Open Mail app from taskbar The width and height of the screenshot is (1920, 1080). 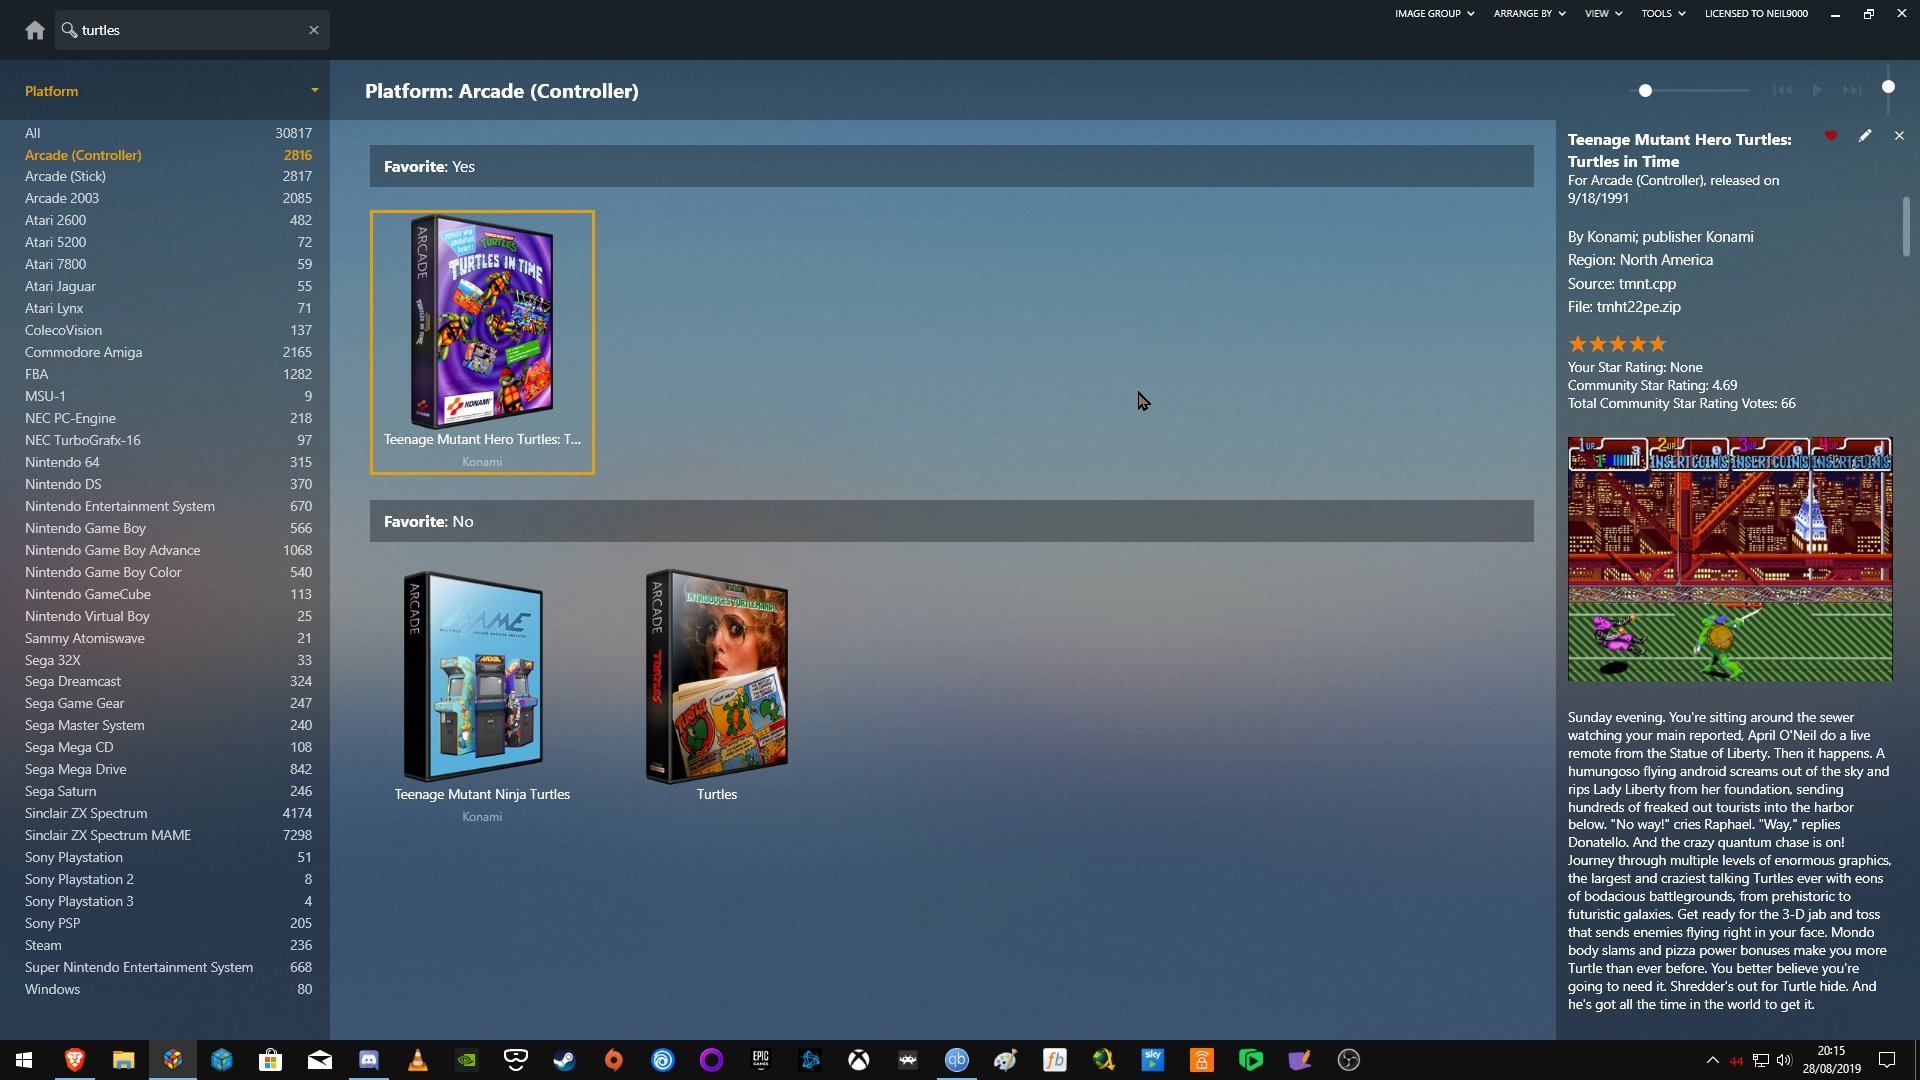click(319, 1060)
